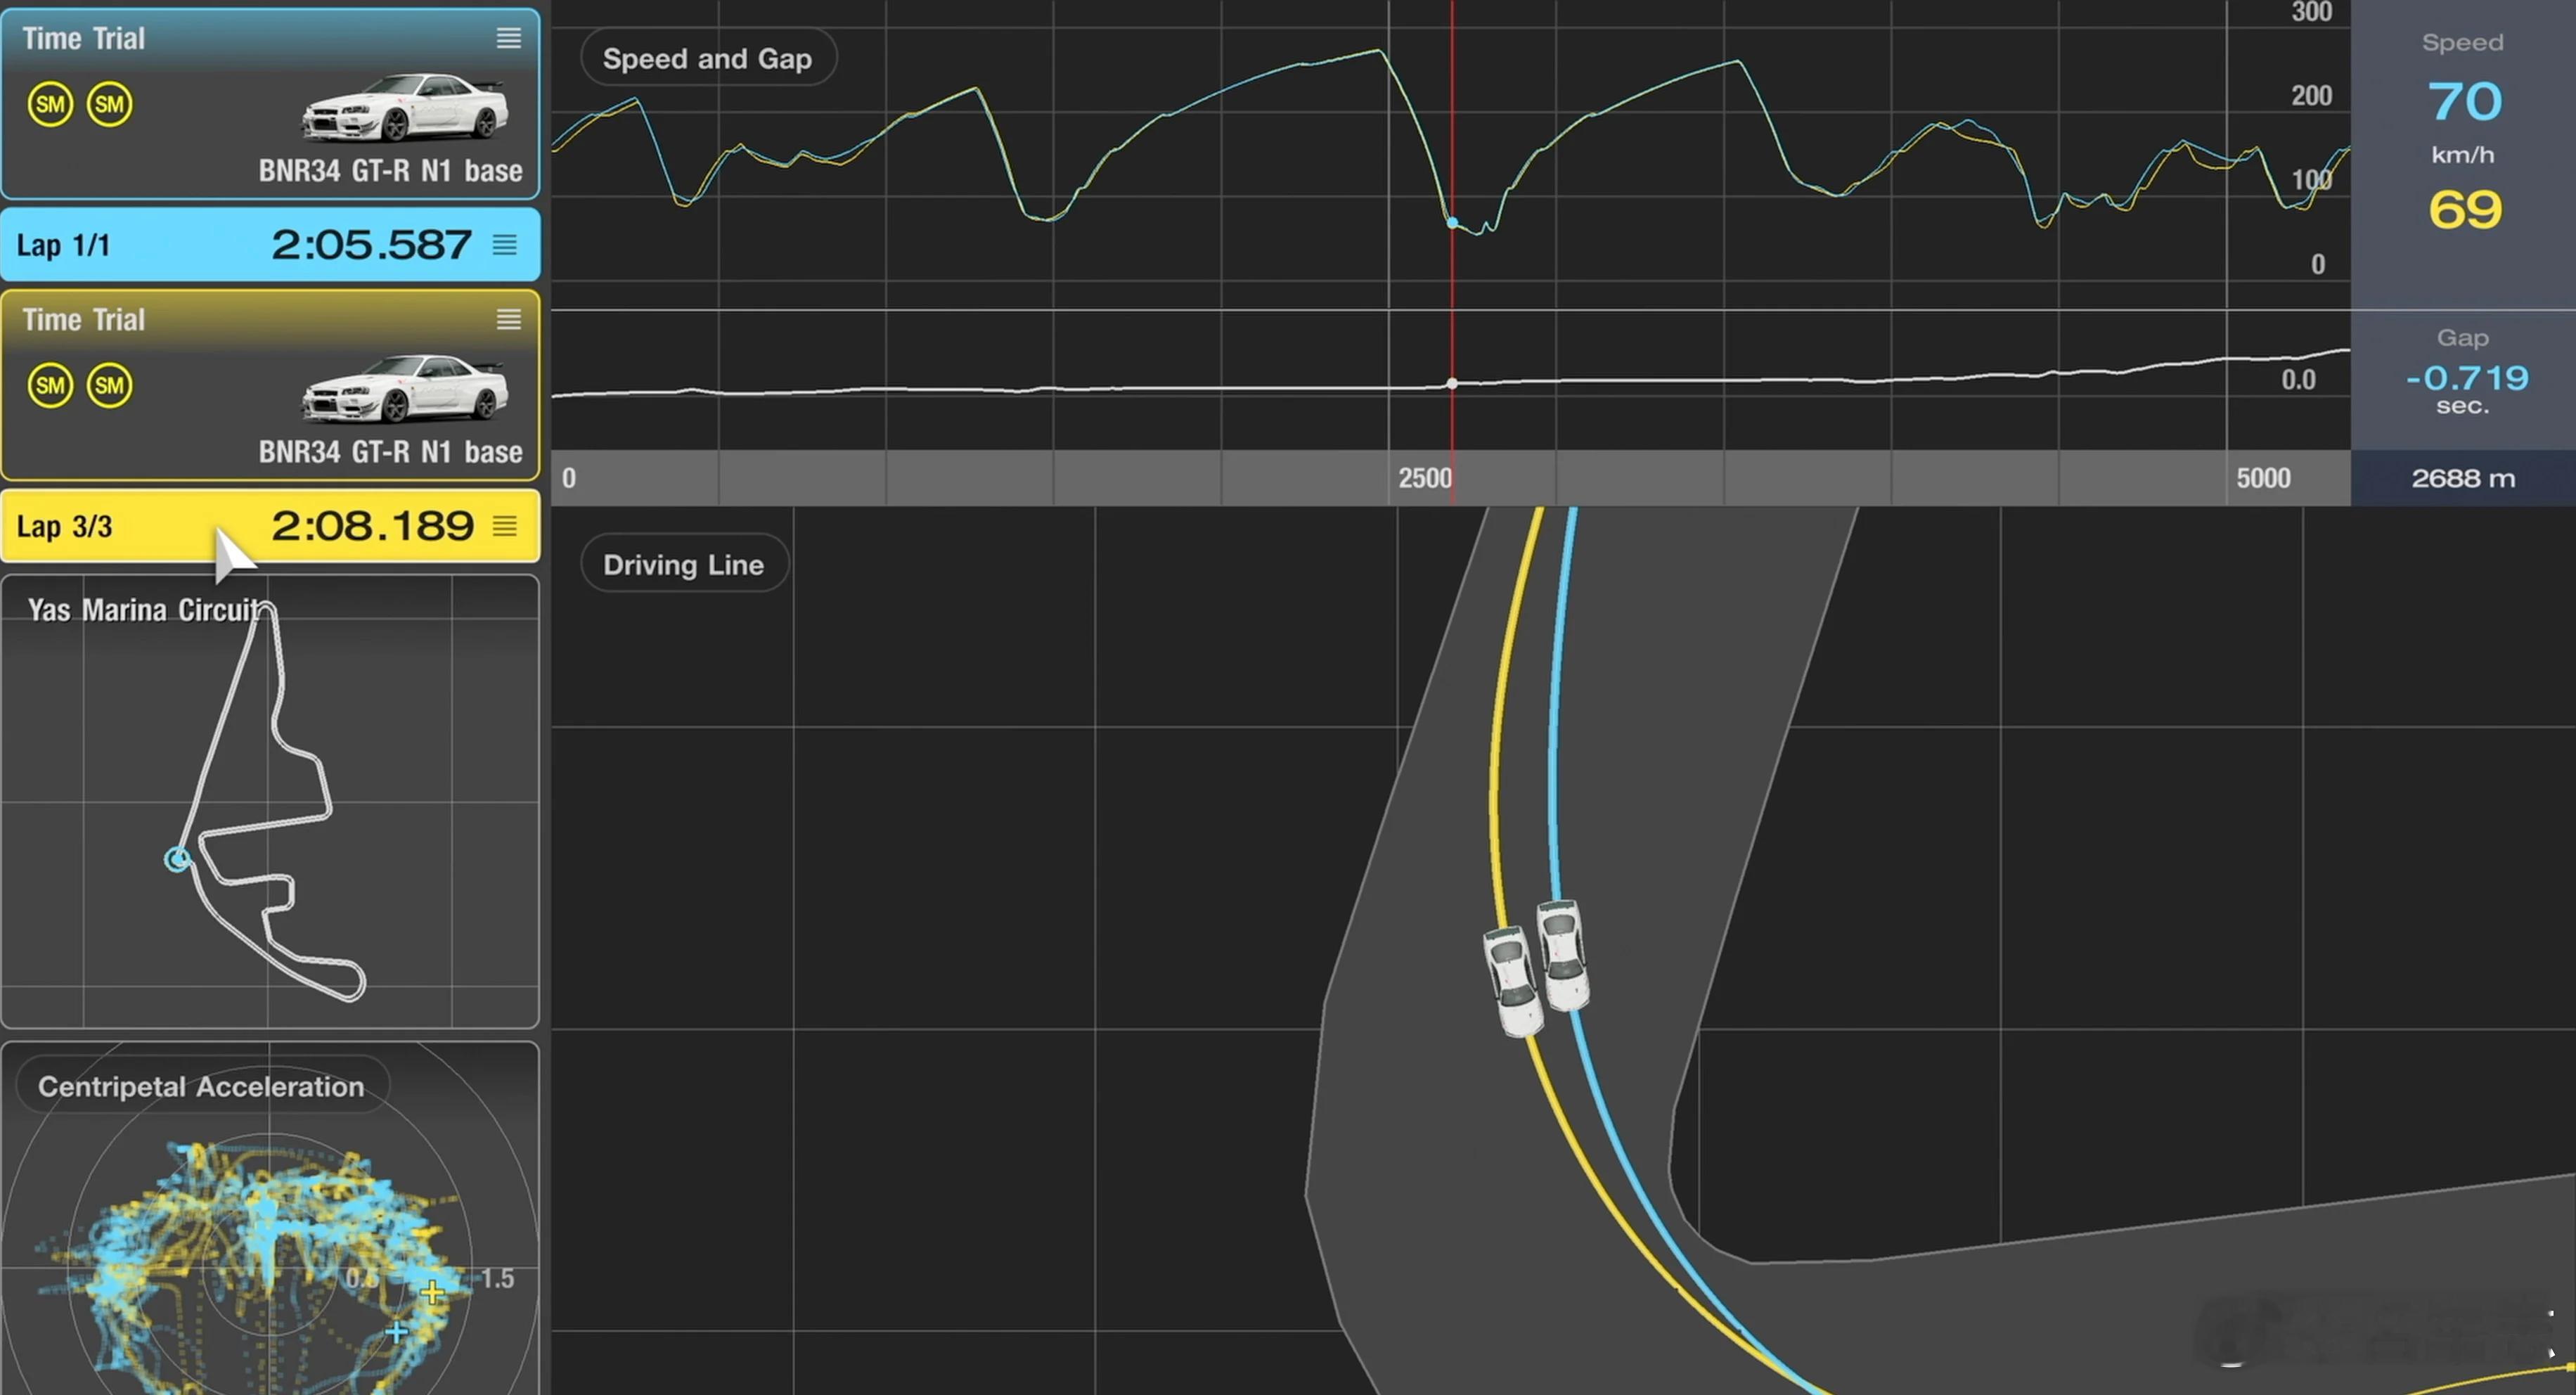Click the blue-line car on track
This screenshot has height=1395, width=2576.
(x=1562, y=955)
